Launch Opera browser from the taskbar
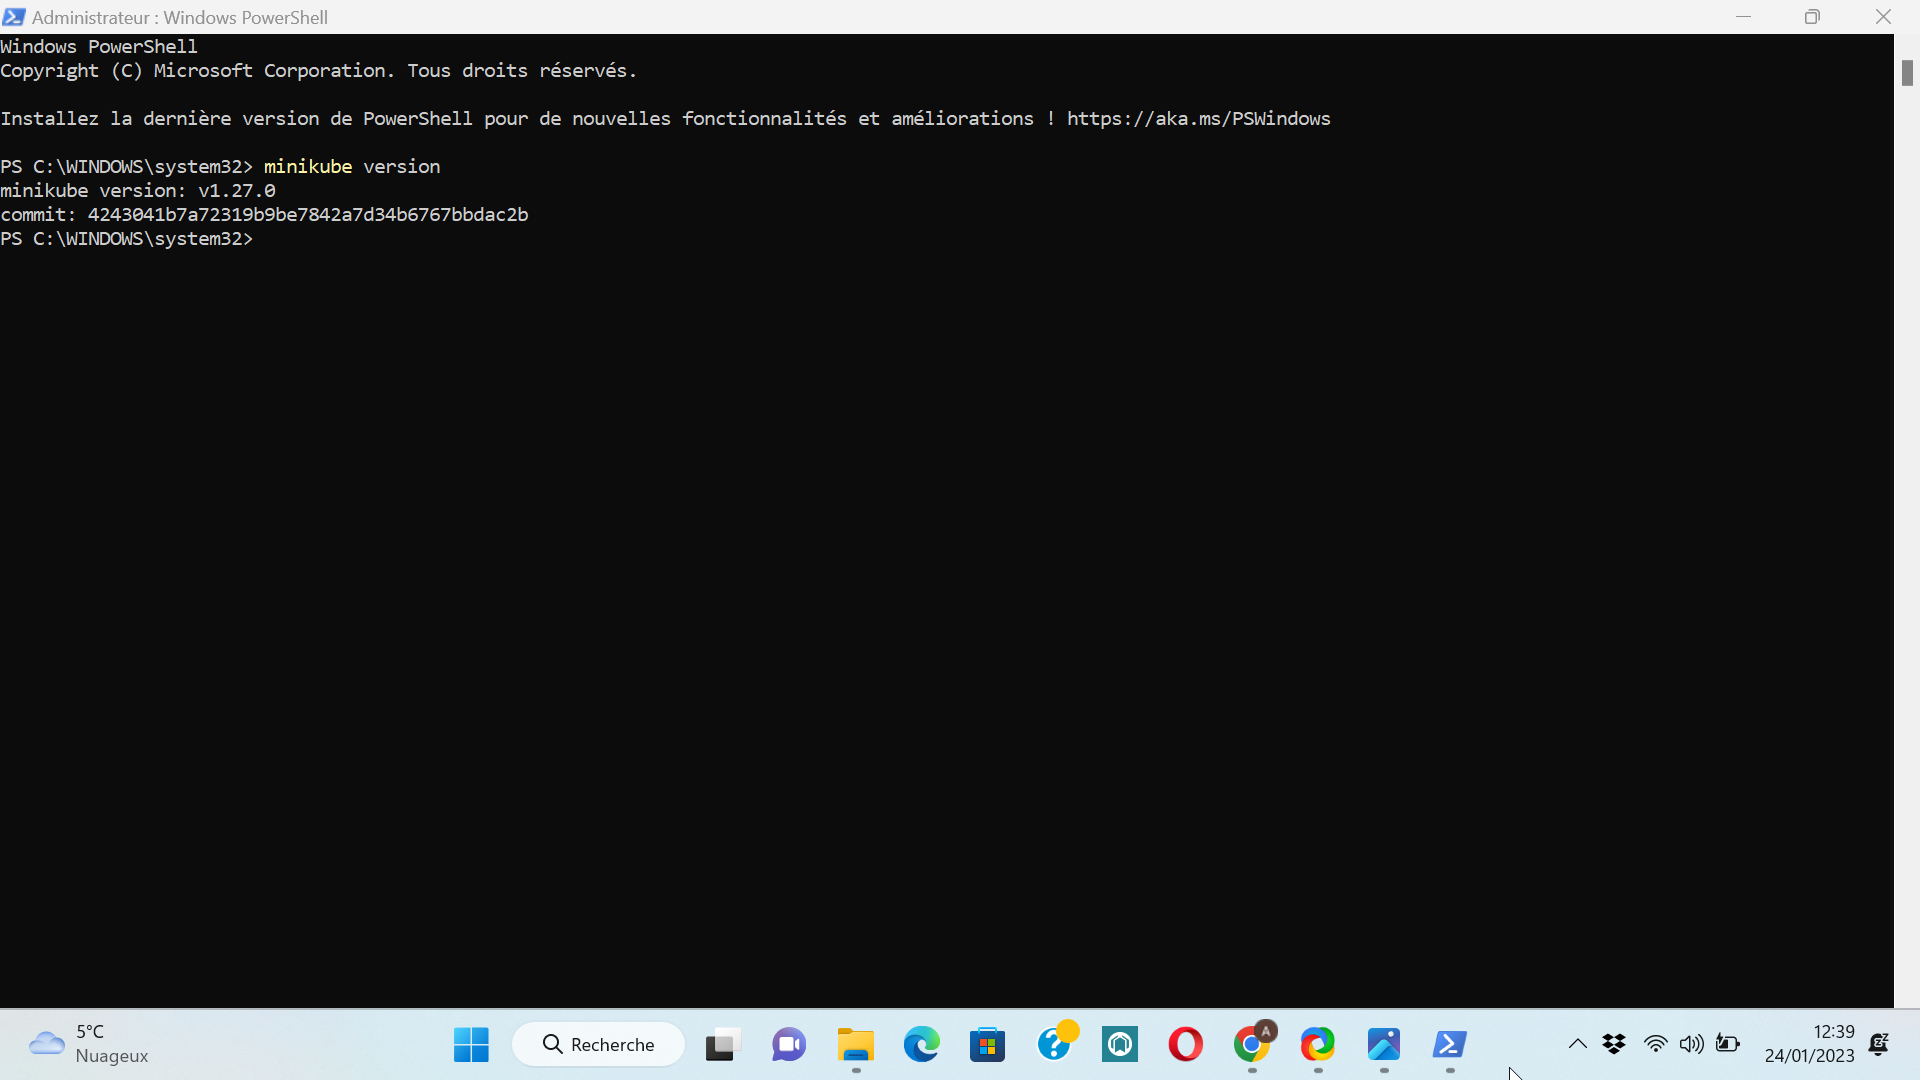This screenshot has width=1920, height=1080. click(1186, 1045)
